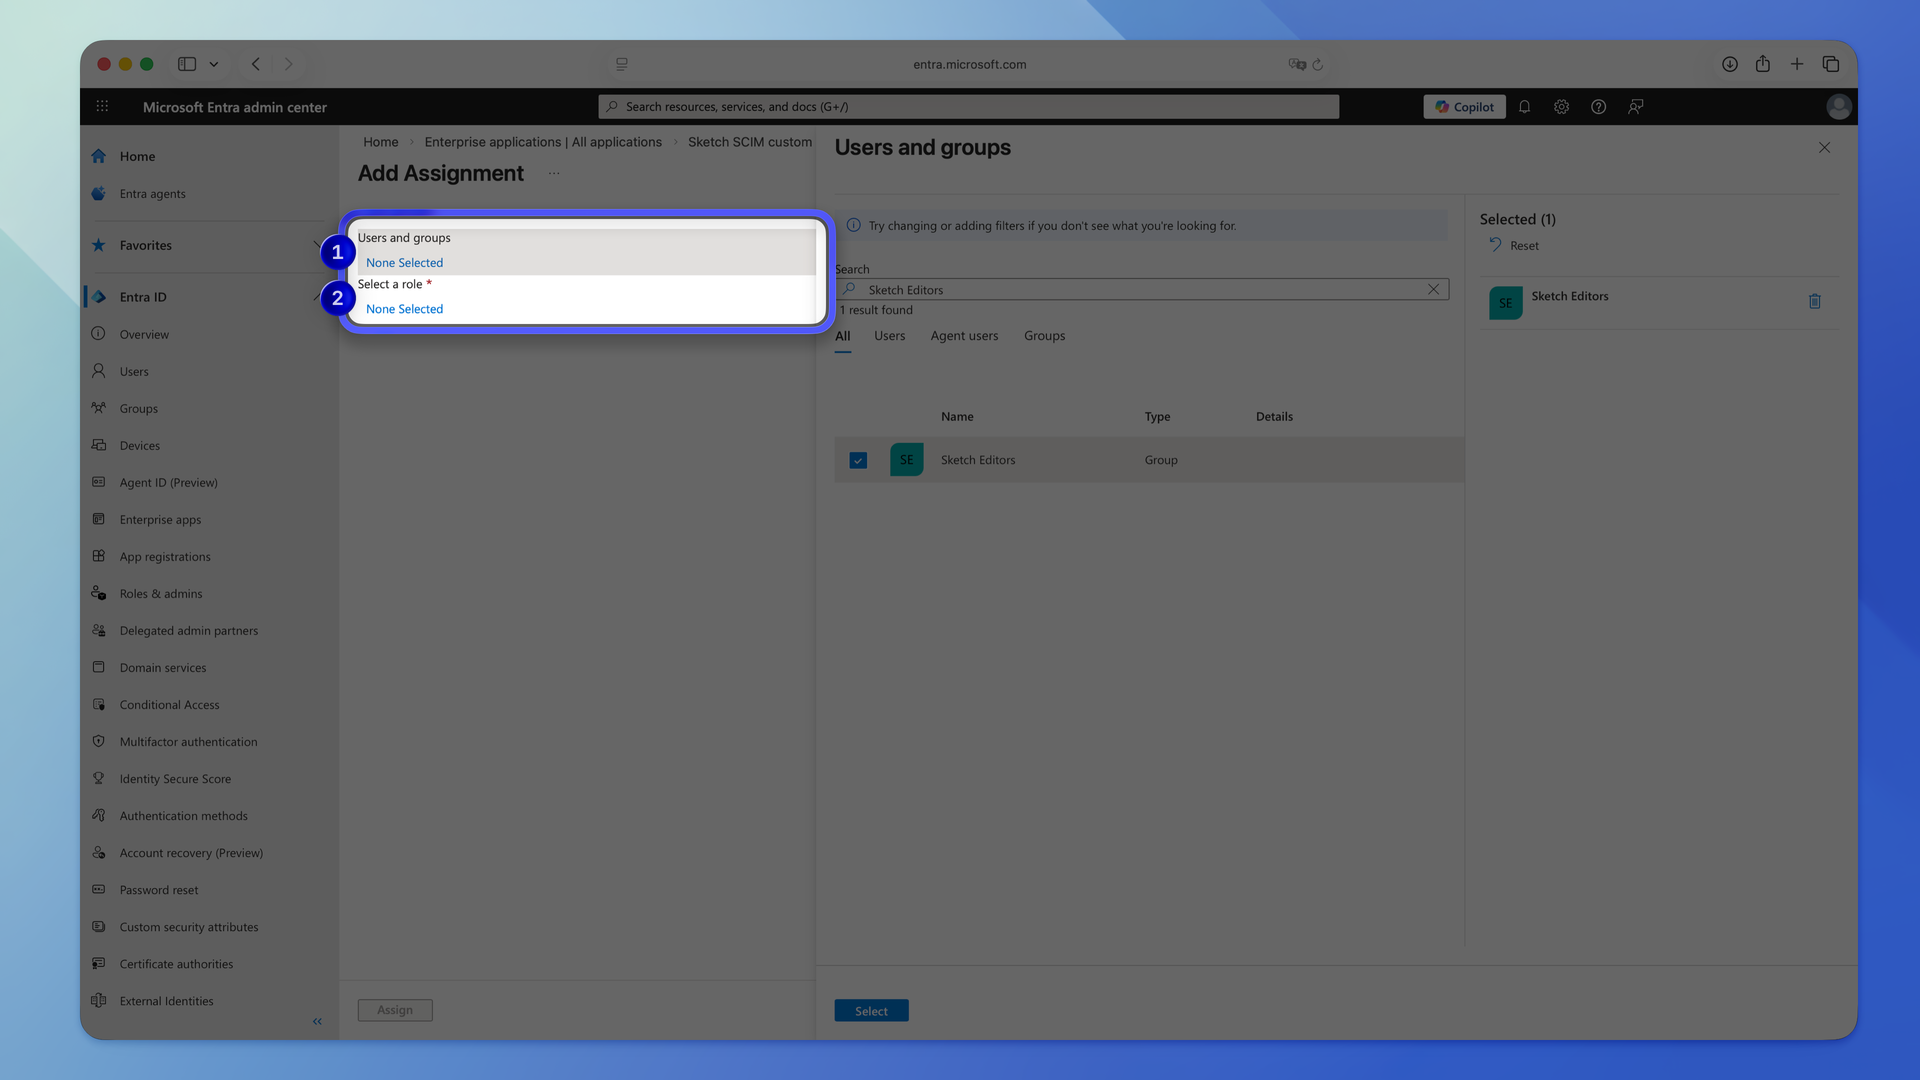Screen dimensions: 1920x1080
Task: Open the help question mark icon
Action: 1598,106
